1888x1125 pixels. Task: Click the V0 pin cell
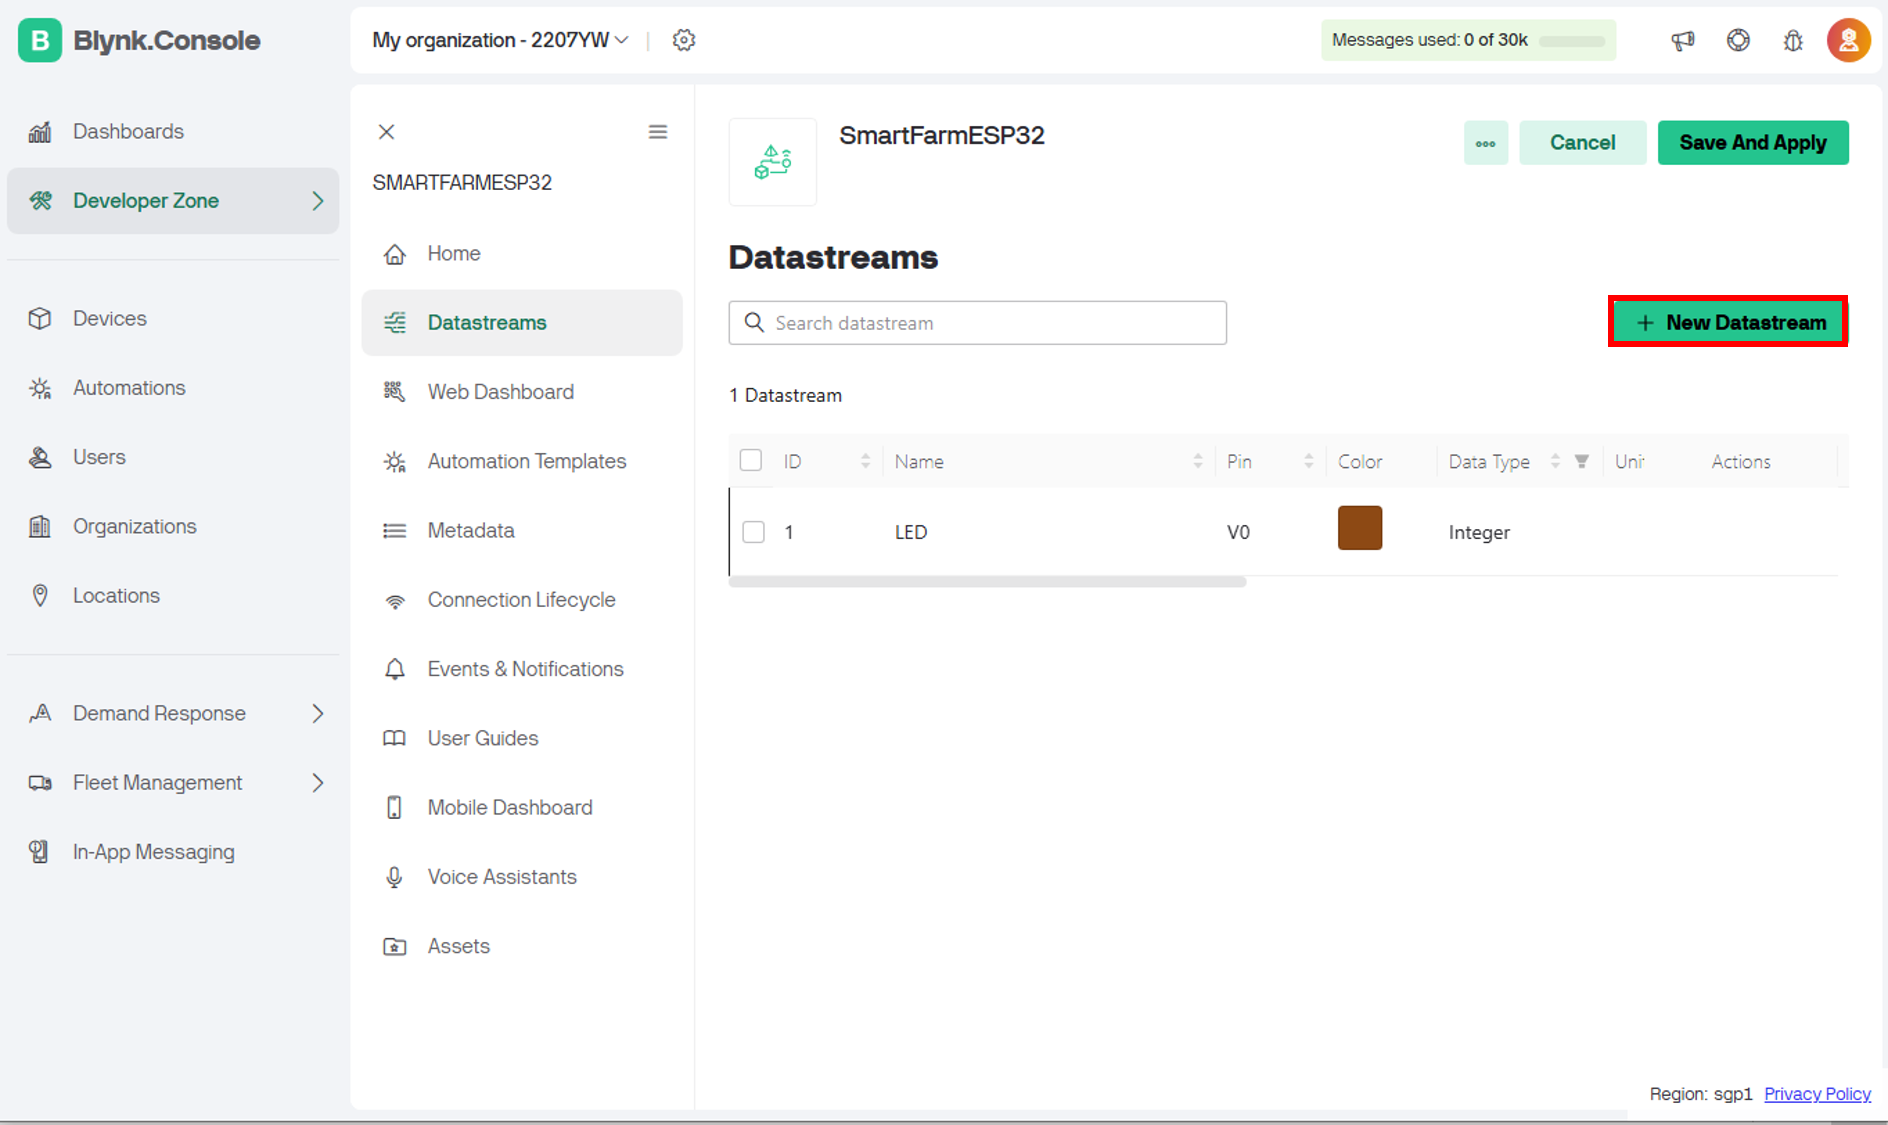[x=1238, y=532]
